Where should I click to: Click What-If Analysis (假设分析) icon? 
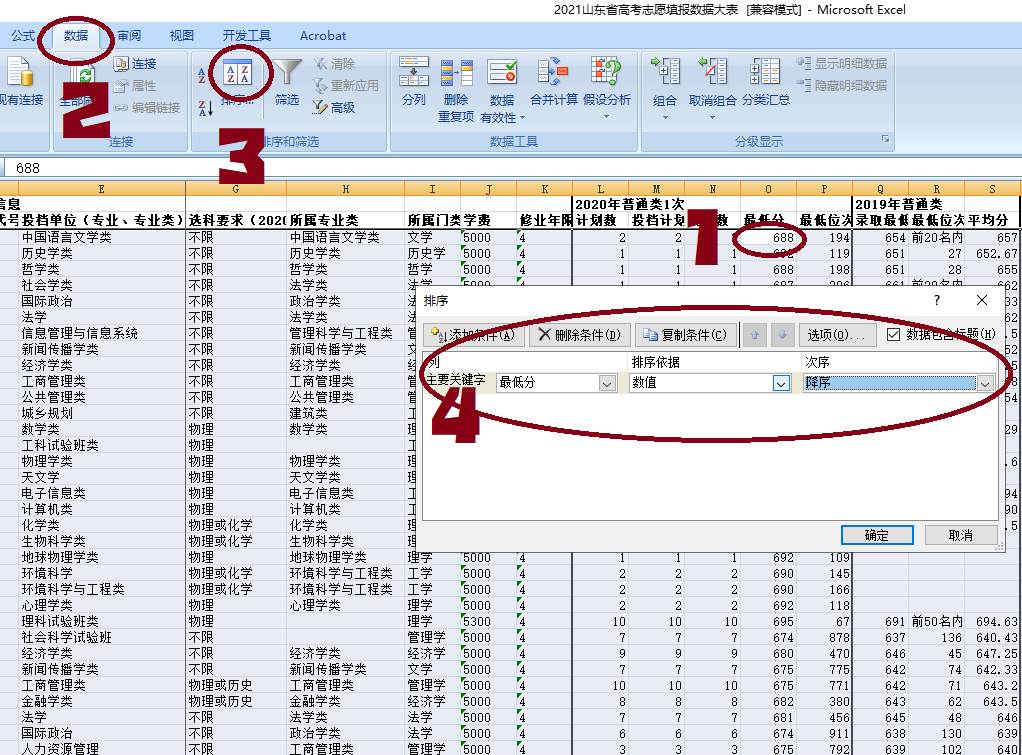(x=606, y=71)
